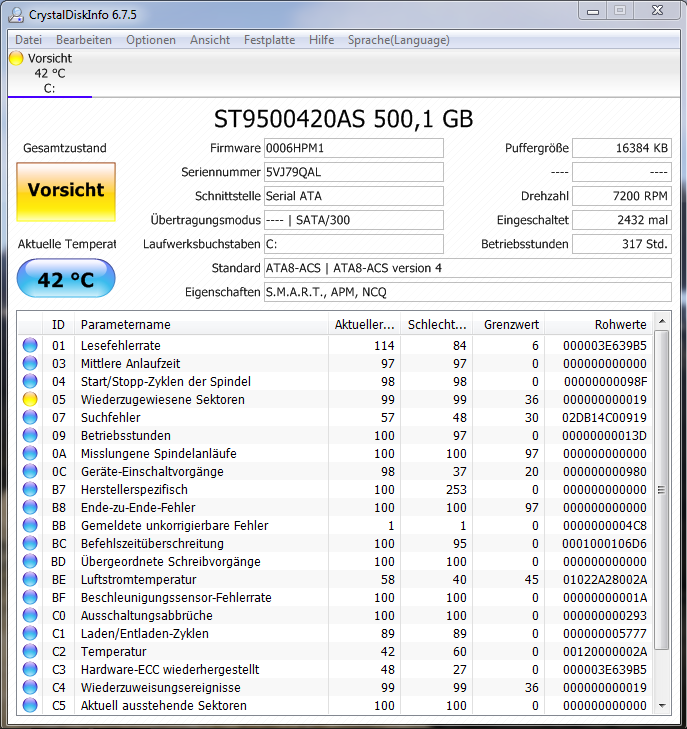Click the status dot for Beschleunigungssensor-Fehlerrate

coord(30,597)
